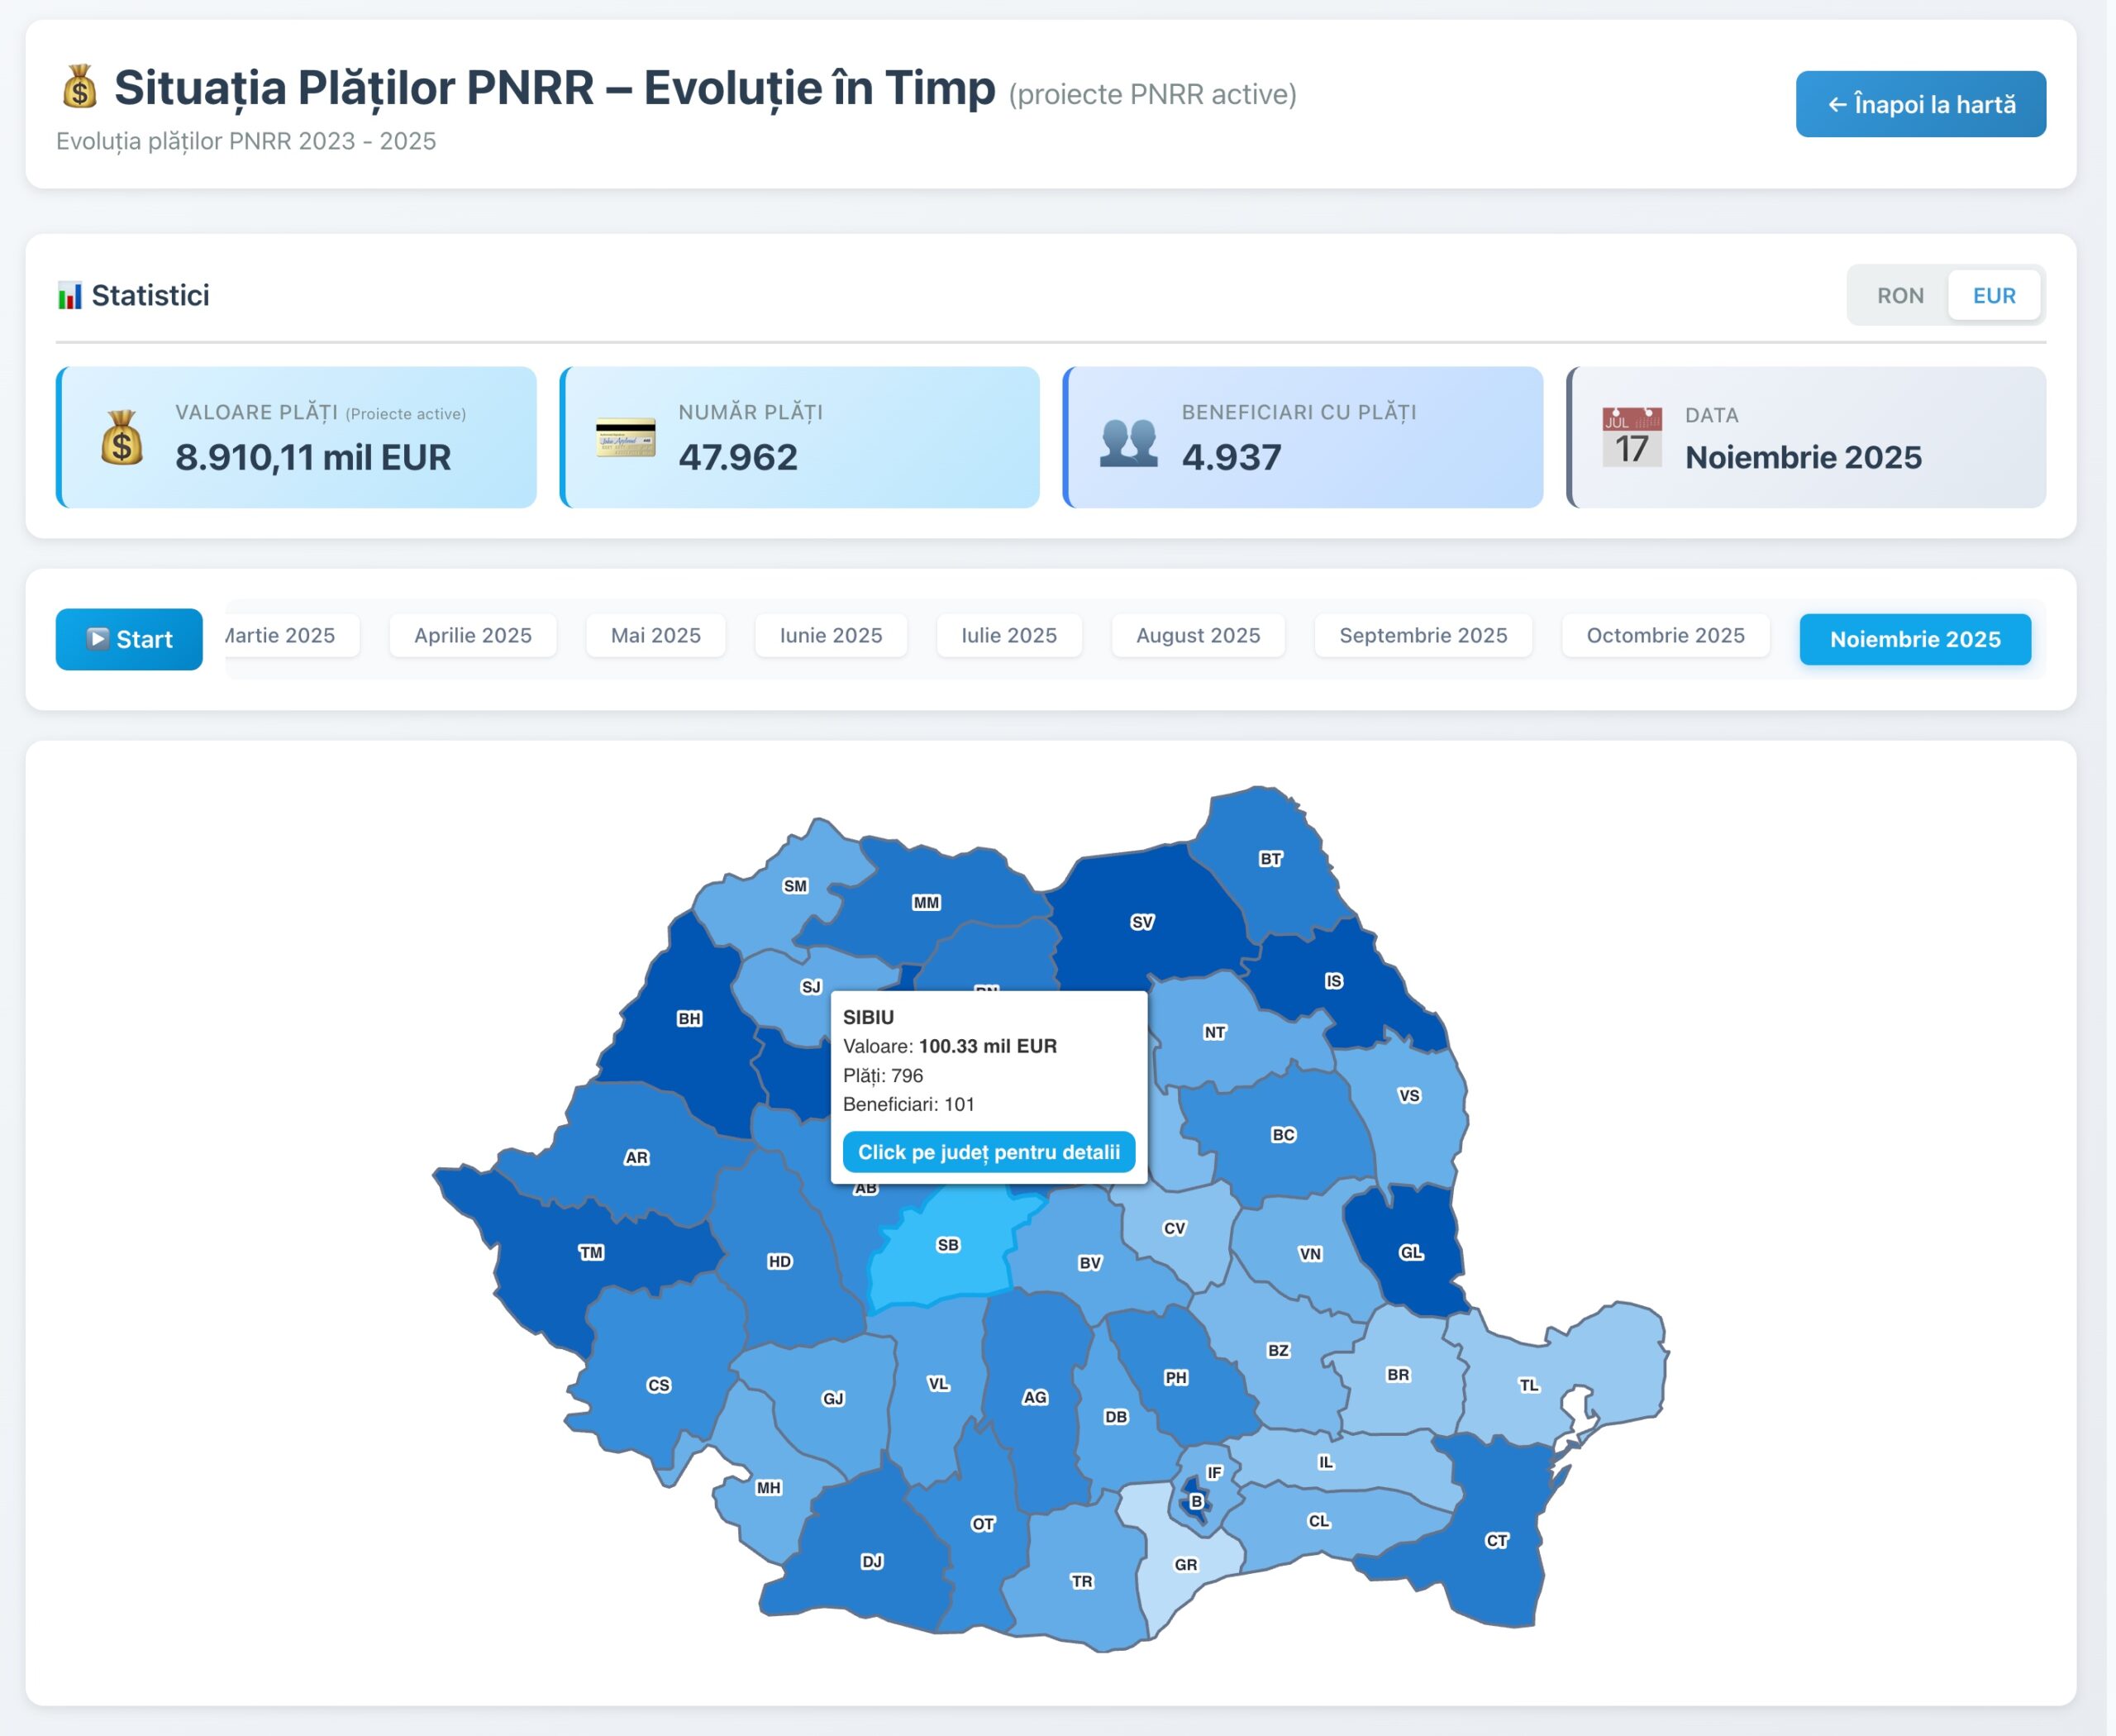
Task: Select the August 2025 month
Action: (1198, 635)
